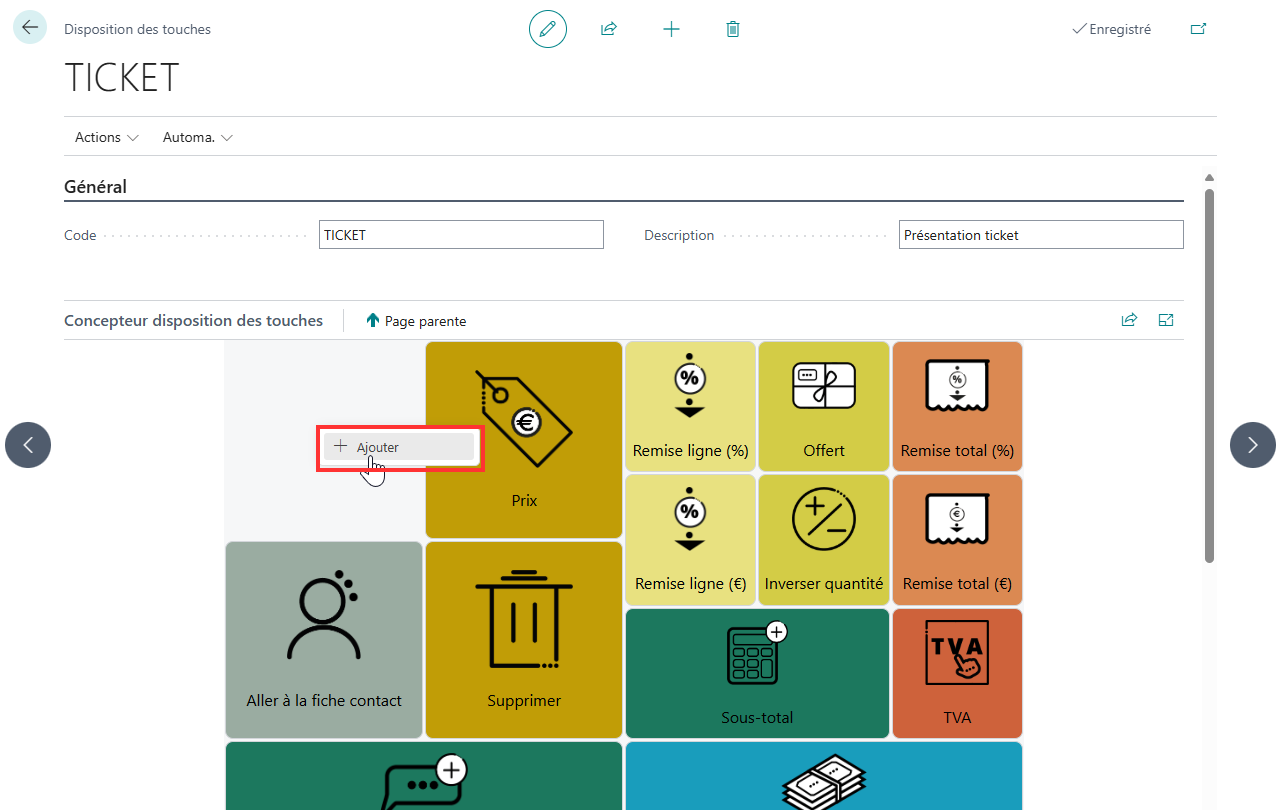Image resolution: width=1280 pixels, height=810 pixels.
Task: Click the designer section share icon
Action: 1129,320
